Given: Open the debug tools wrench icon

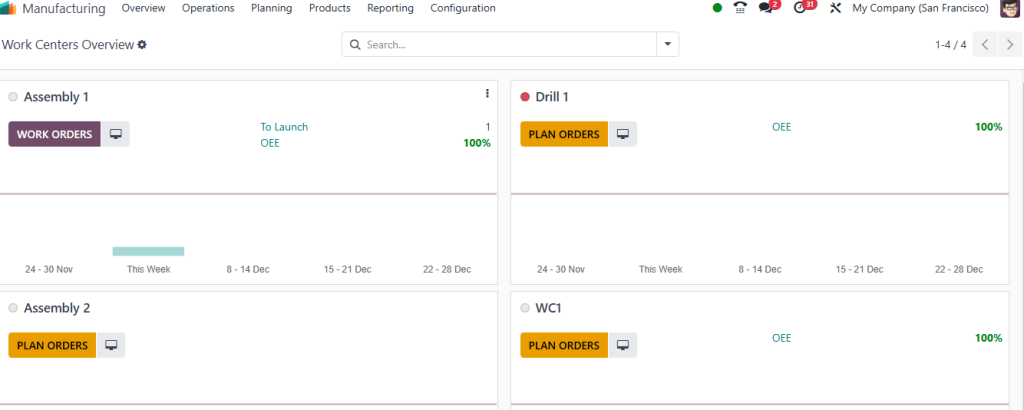Looking at the screenshot, I should click(835, 8).
